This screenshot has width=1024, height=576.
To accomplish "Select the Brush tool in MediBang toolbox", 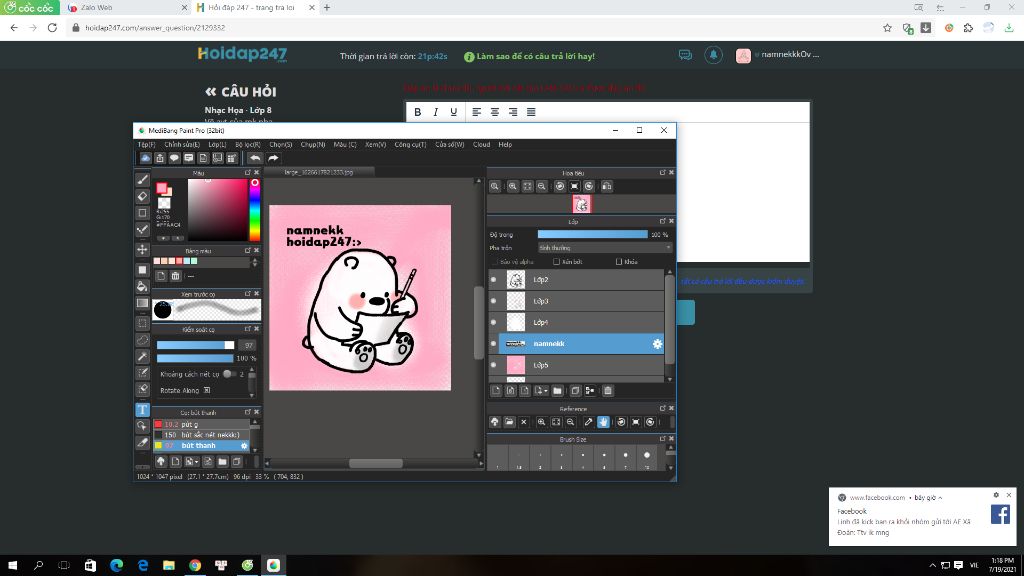I will [x=142, y=179].
